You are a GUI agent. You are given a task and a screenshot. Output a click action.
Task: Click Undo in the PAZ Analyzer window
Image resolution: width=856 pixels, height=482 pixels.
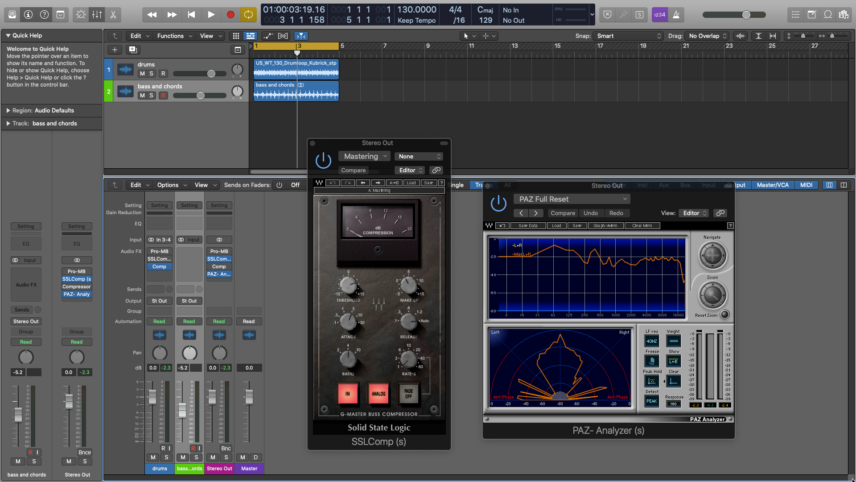[x=591, y=213]
